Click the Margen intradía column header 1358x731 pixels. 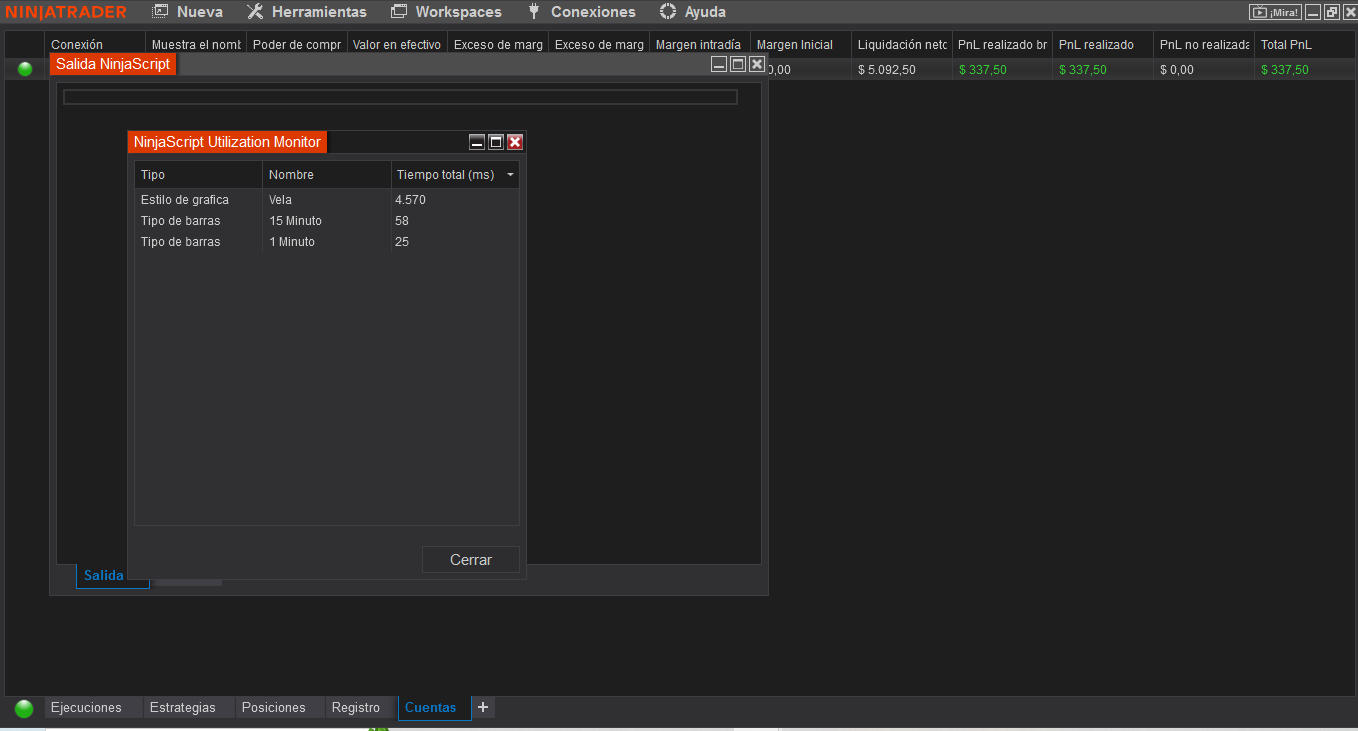pyautogui.click(x=699, y=45)
